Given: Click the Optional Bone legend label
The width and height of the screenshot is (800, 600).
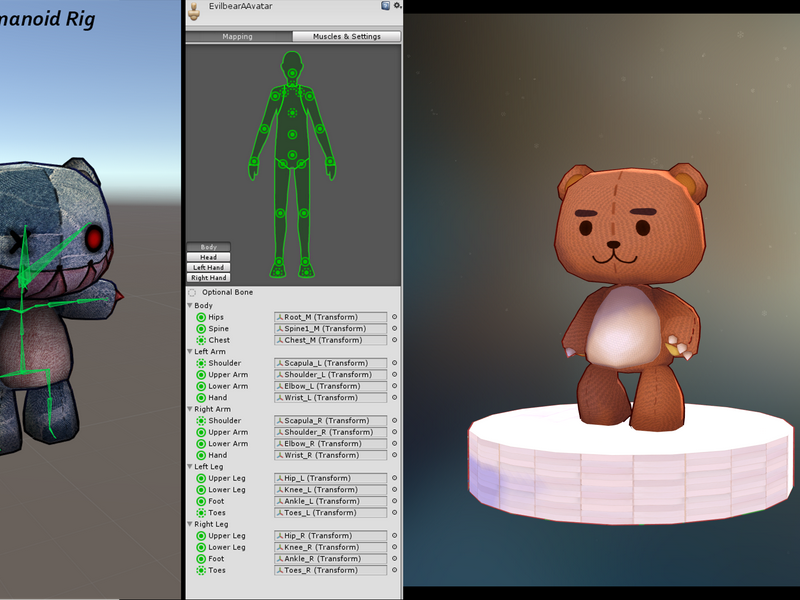Looking at the screenshot, I should [227, 292].
